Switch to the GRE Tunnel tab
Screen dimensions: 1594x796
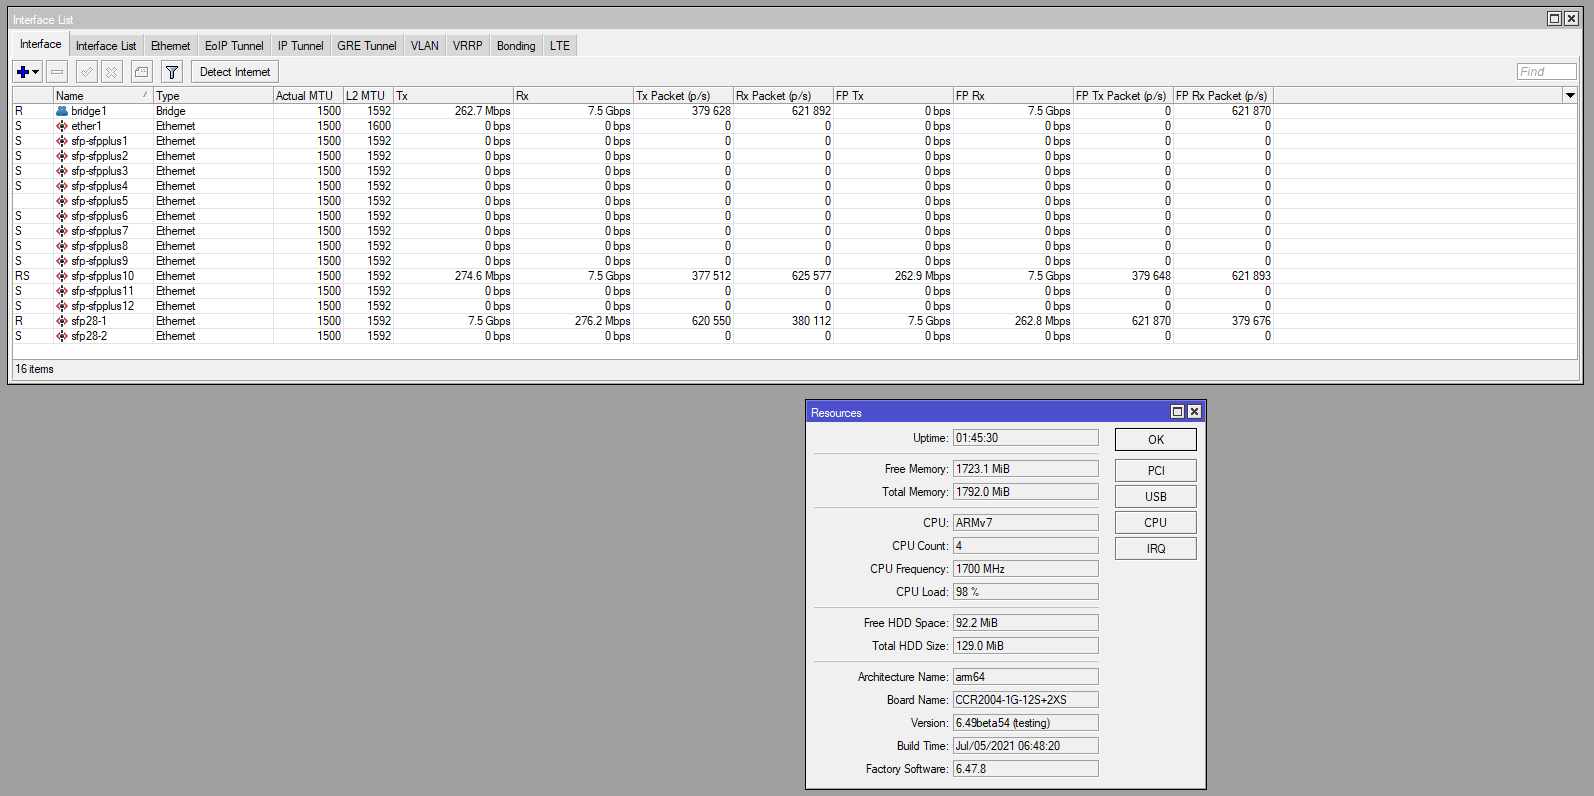coord(367,46)
